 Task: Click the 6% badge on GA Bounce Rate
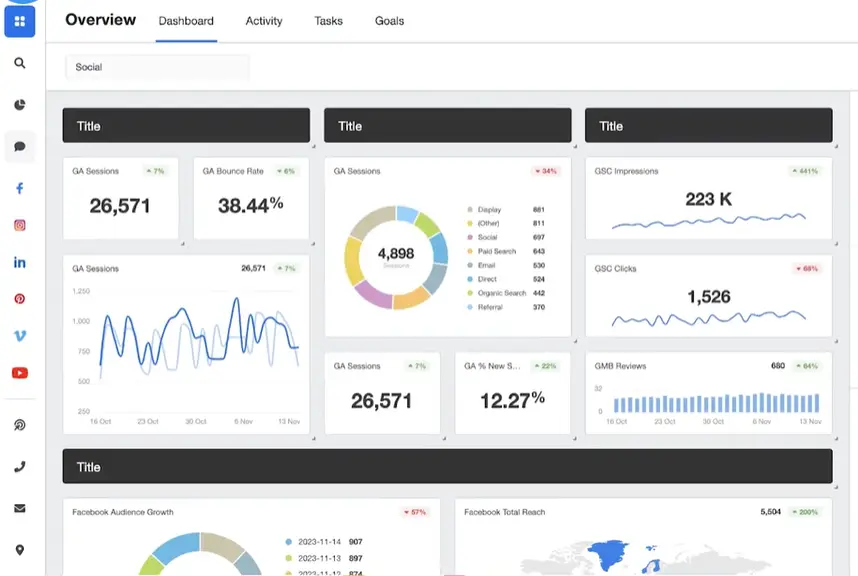286,171
